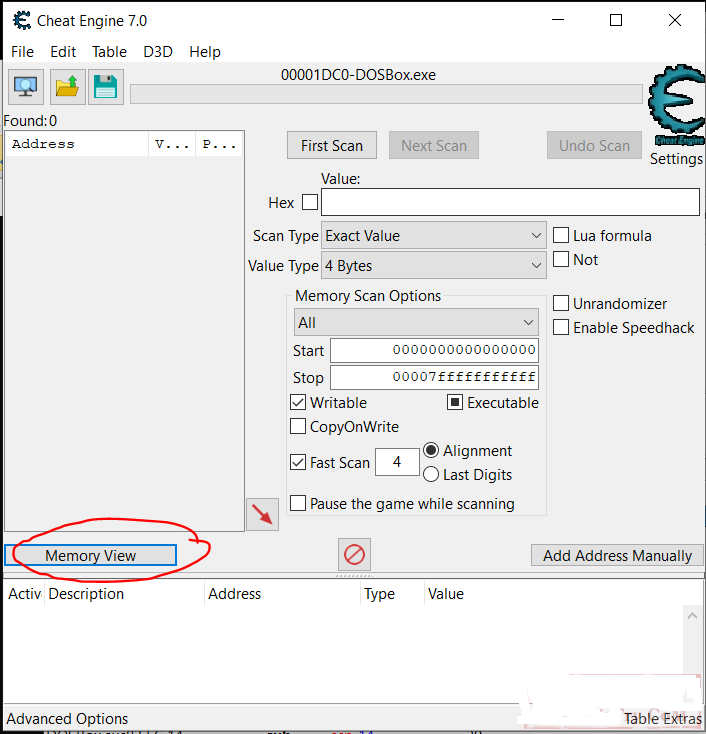The image size is (706, 734).
Task: Enable the Lua formula checkbox
Action: pyautogui.click(x=561, y=235)
